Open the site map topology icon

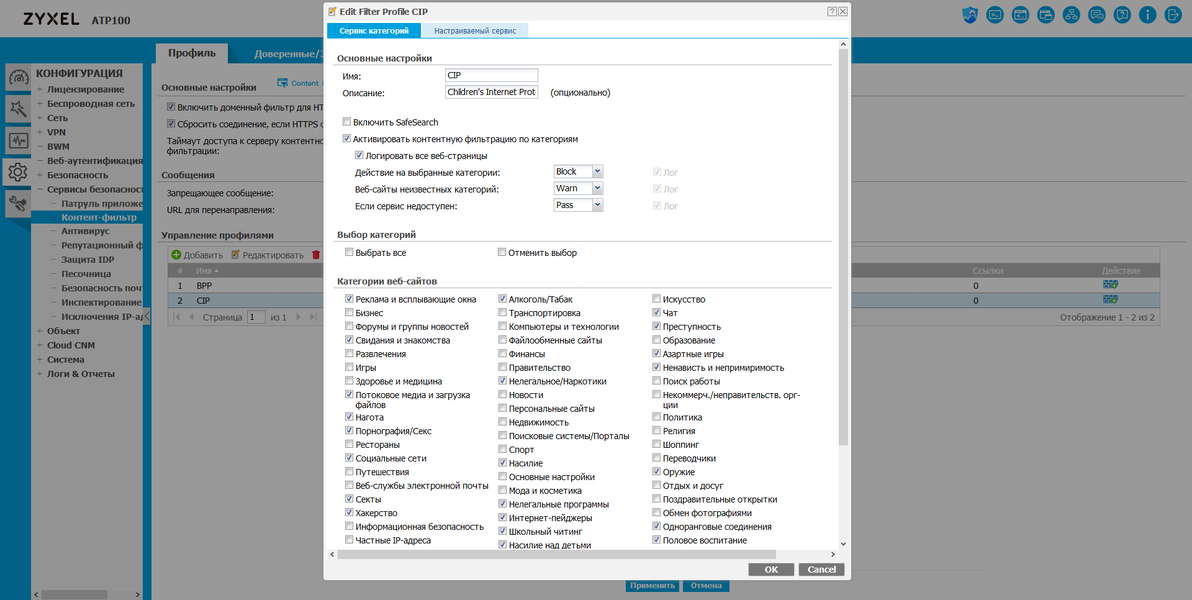pos(1071,14)
